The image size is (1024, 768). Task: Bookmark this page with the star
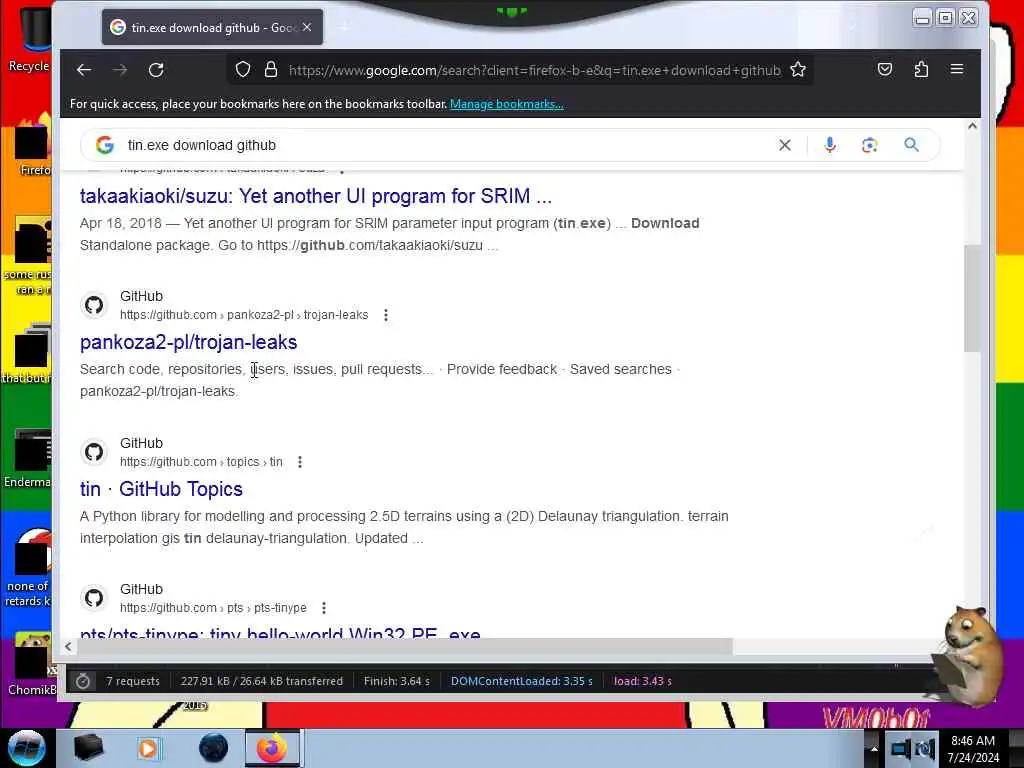point(798,70)
